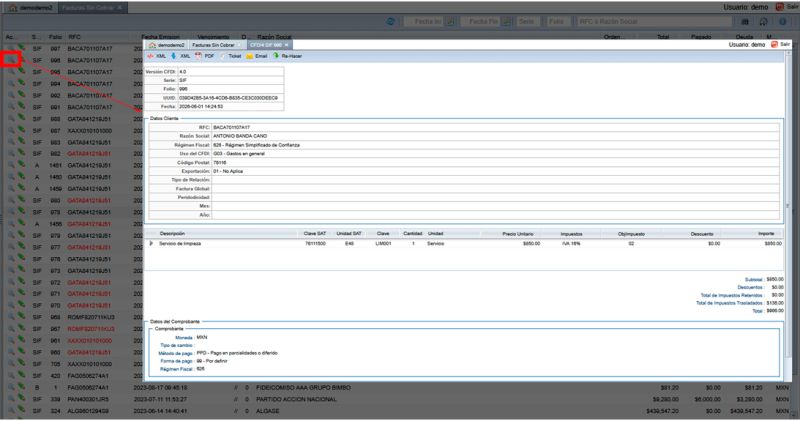Click the ALGASE row

tap(396, 411)
